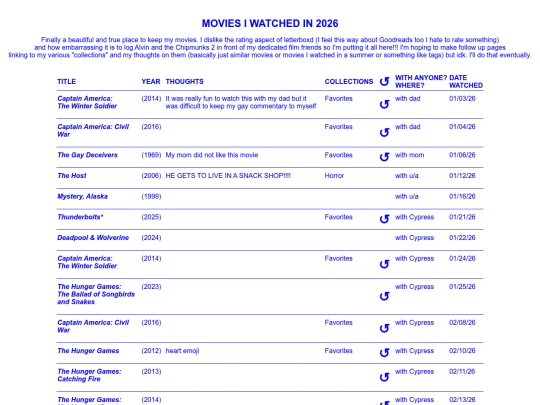Click the date 01/22/26
The height and width of the screenshot is (405, 540).
coord(462,238)
